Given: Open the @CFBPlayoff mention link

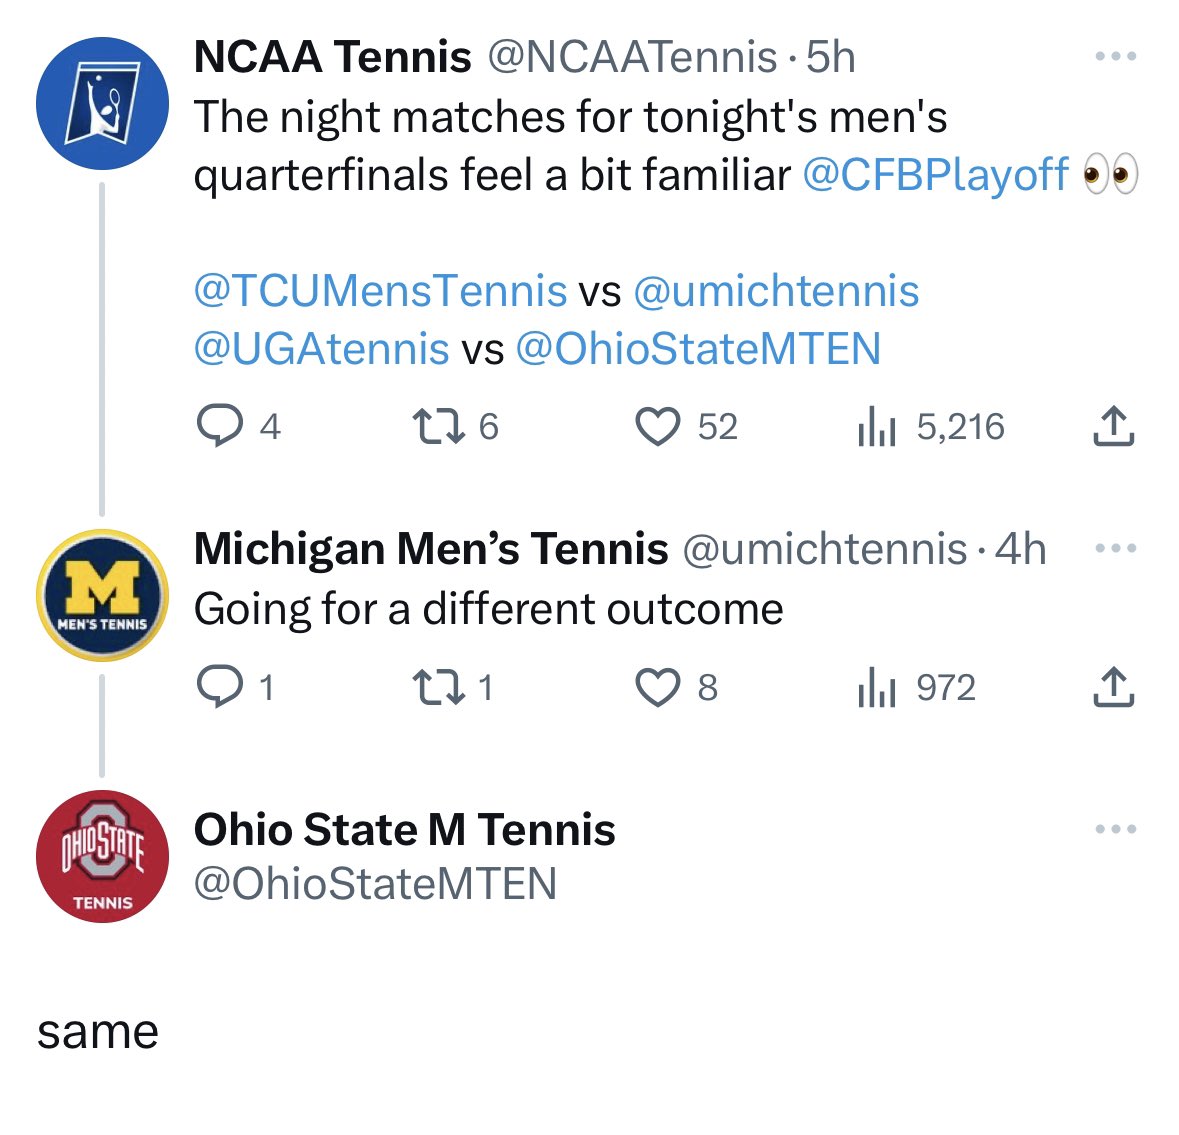Looking at the screenshot, I should (x=935, y=175).
